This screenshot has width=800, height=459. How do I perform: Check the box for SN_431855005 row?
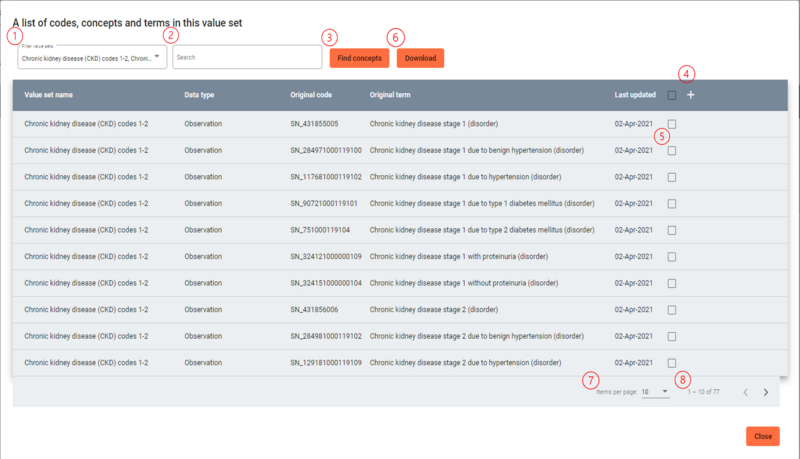pyautogui.click(x=672, y=124)
